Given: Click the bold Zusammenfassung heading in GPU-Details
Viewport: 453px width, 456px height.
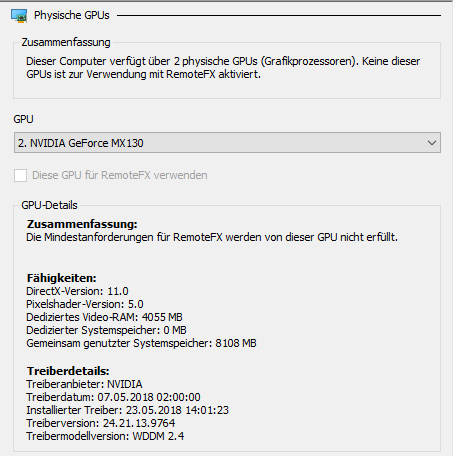Looking at the screenshot, I should 82,224.
